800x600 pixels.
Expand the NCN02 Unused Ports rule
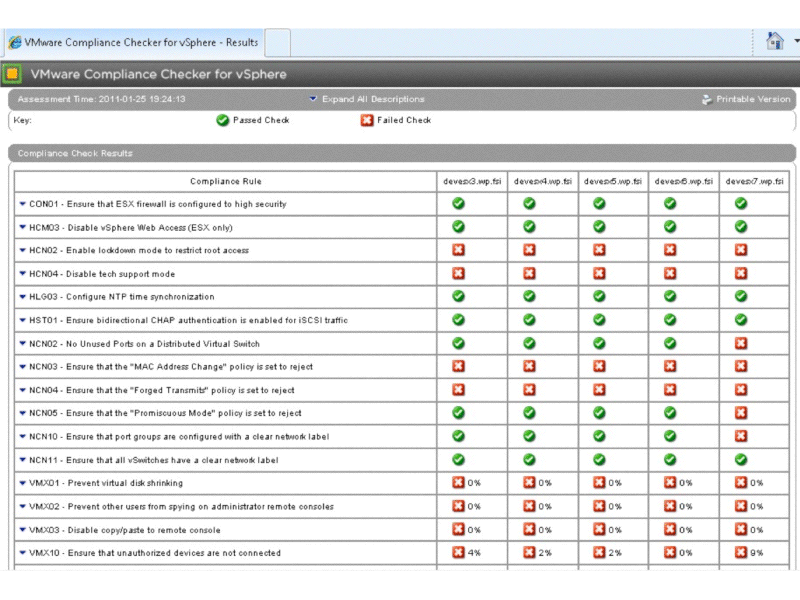pos(22,343)
